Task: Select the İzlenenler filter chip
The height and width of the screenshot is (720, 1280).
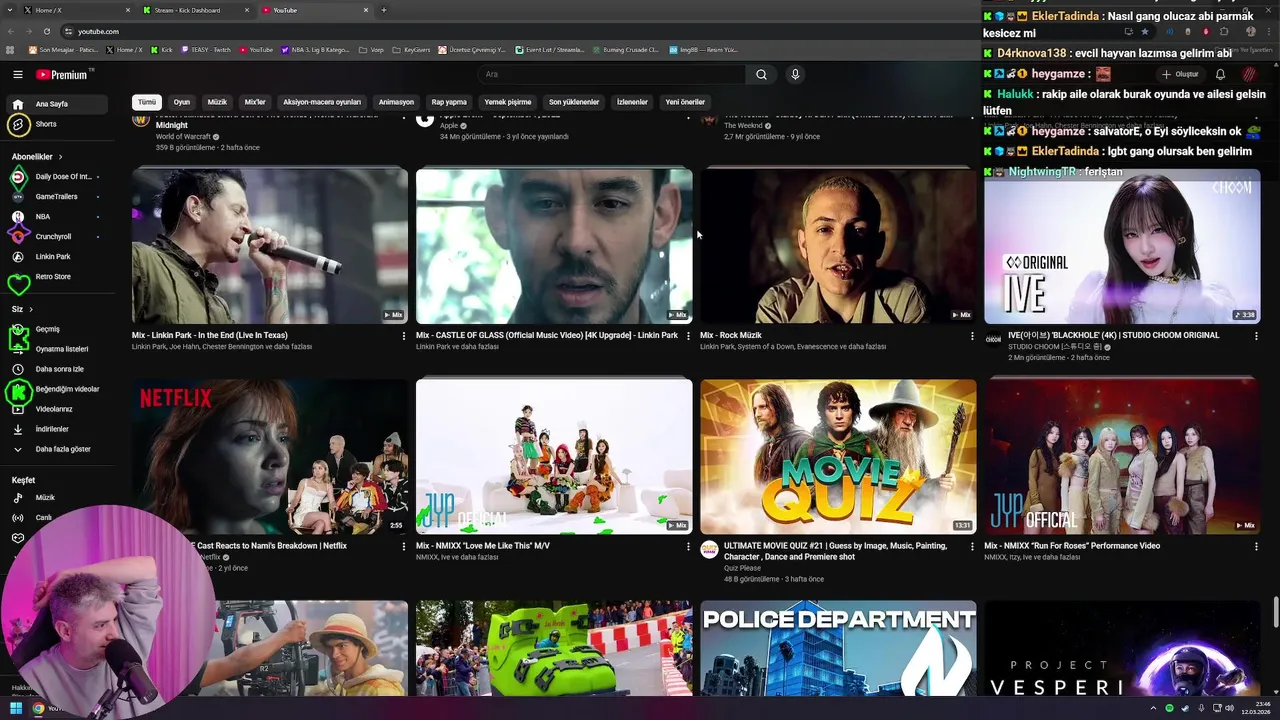Action: (632, 102)
